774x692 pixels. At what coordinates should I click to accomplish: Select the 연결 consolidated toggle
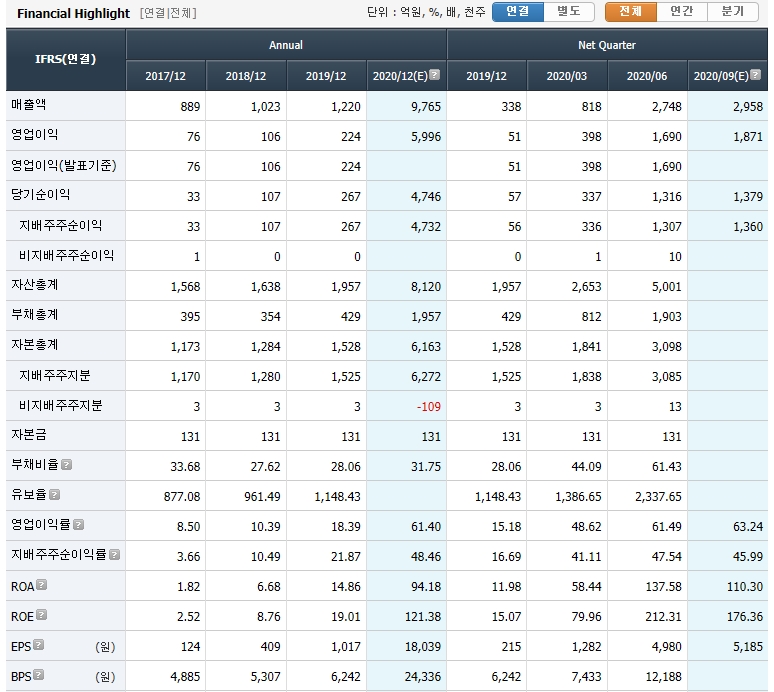coord(518,11)
